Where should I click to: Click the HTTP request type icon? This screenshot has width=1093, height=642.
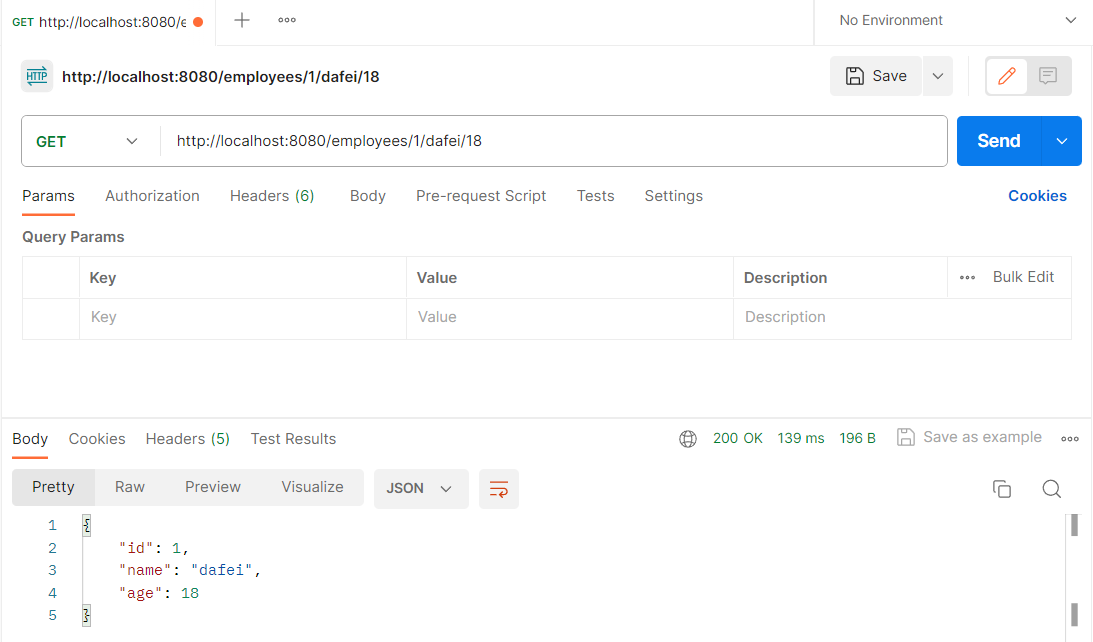37,76
